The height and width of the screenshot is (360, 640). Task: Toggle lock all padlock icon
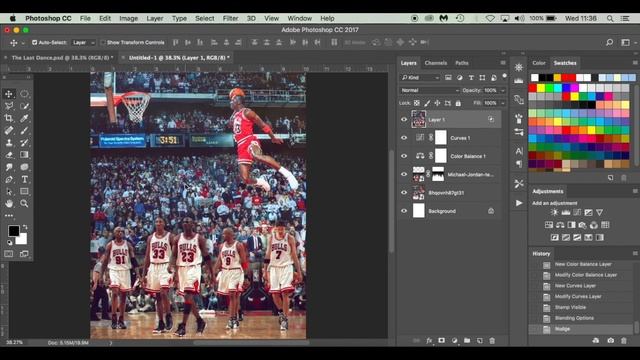click(458, 103)
